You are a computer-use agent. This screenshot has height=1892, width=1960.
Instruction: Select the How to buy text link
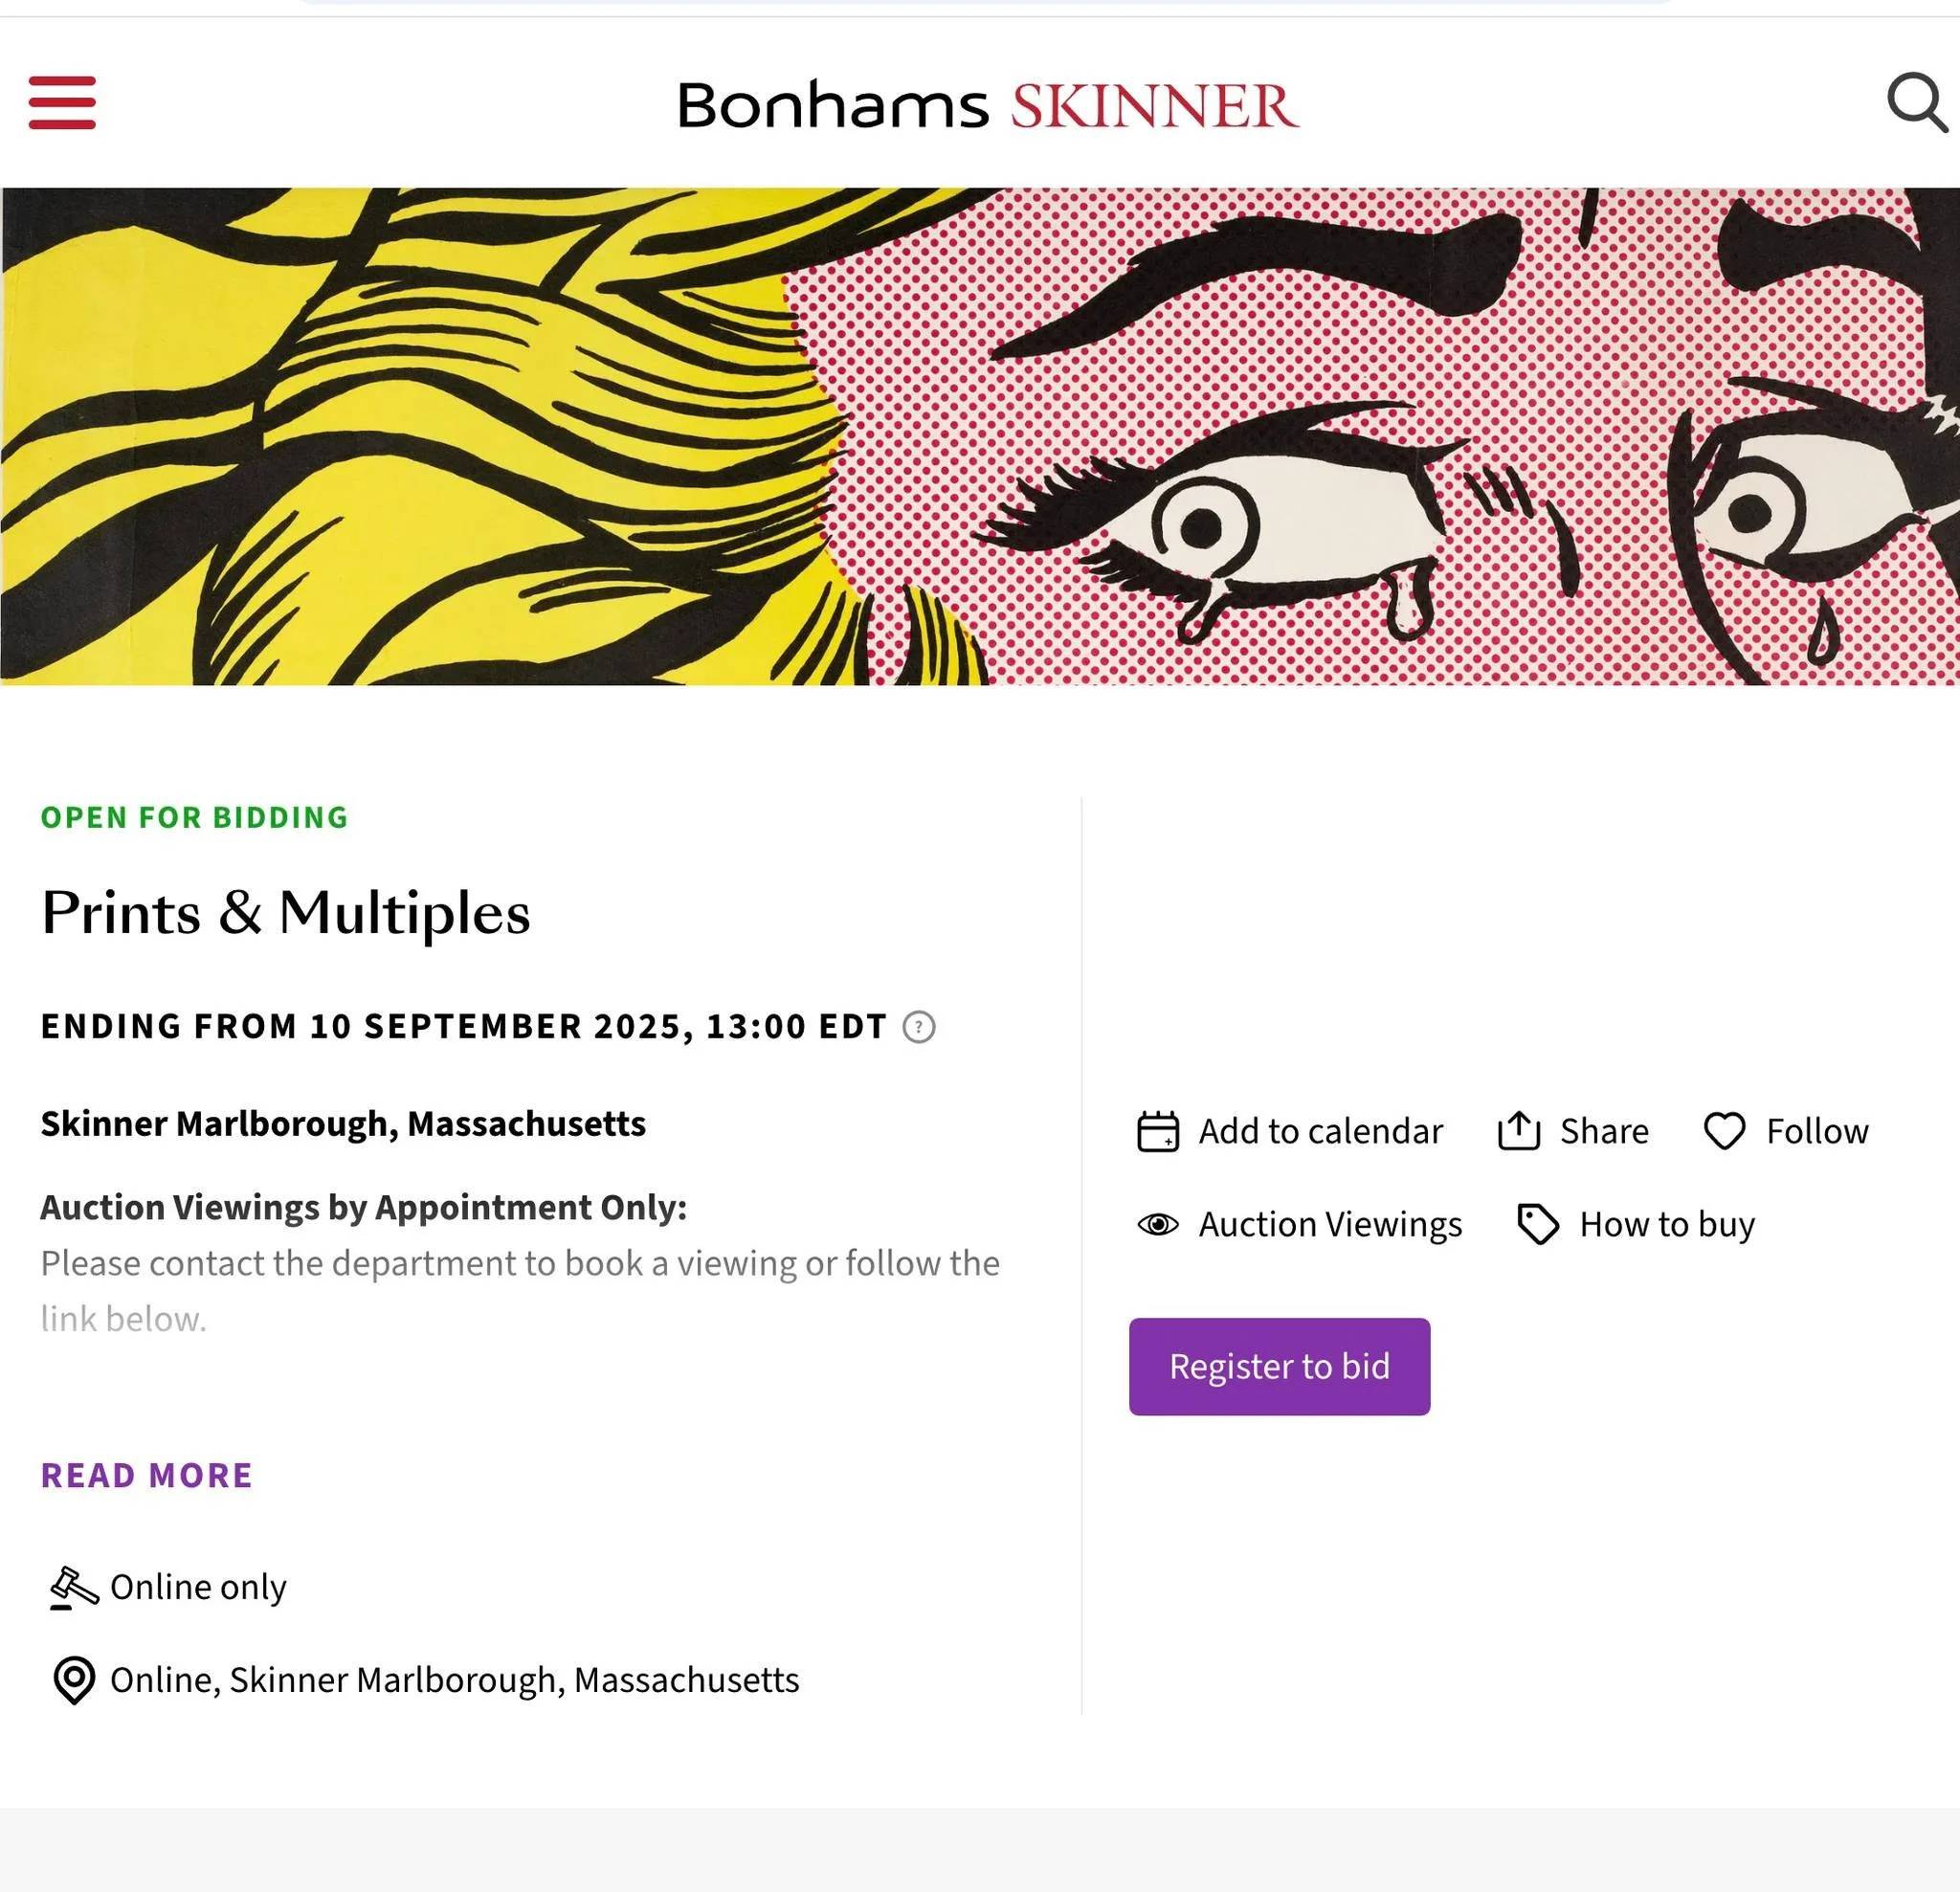tap(1667, 1225)
